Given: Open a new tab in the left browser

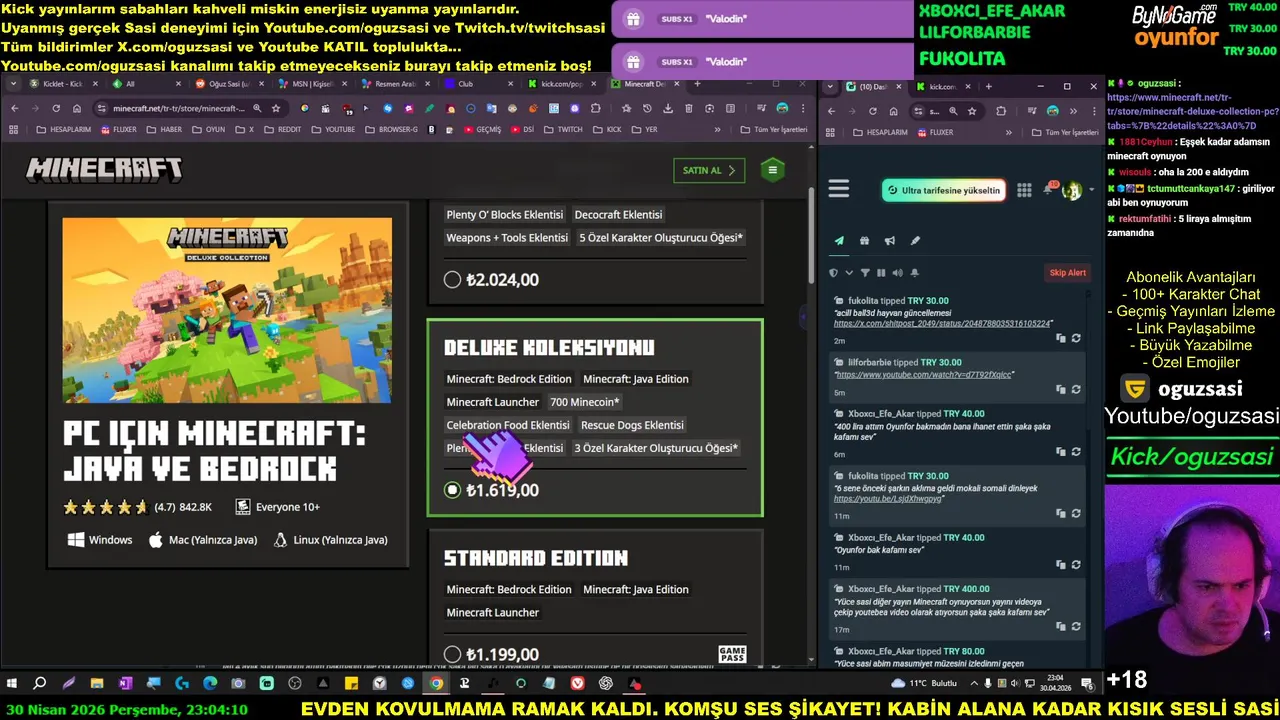Looking at the screenshot, I should (x=697, y=84).
